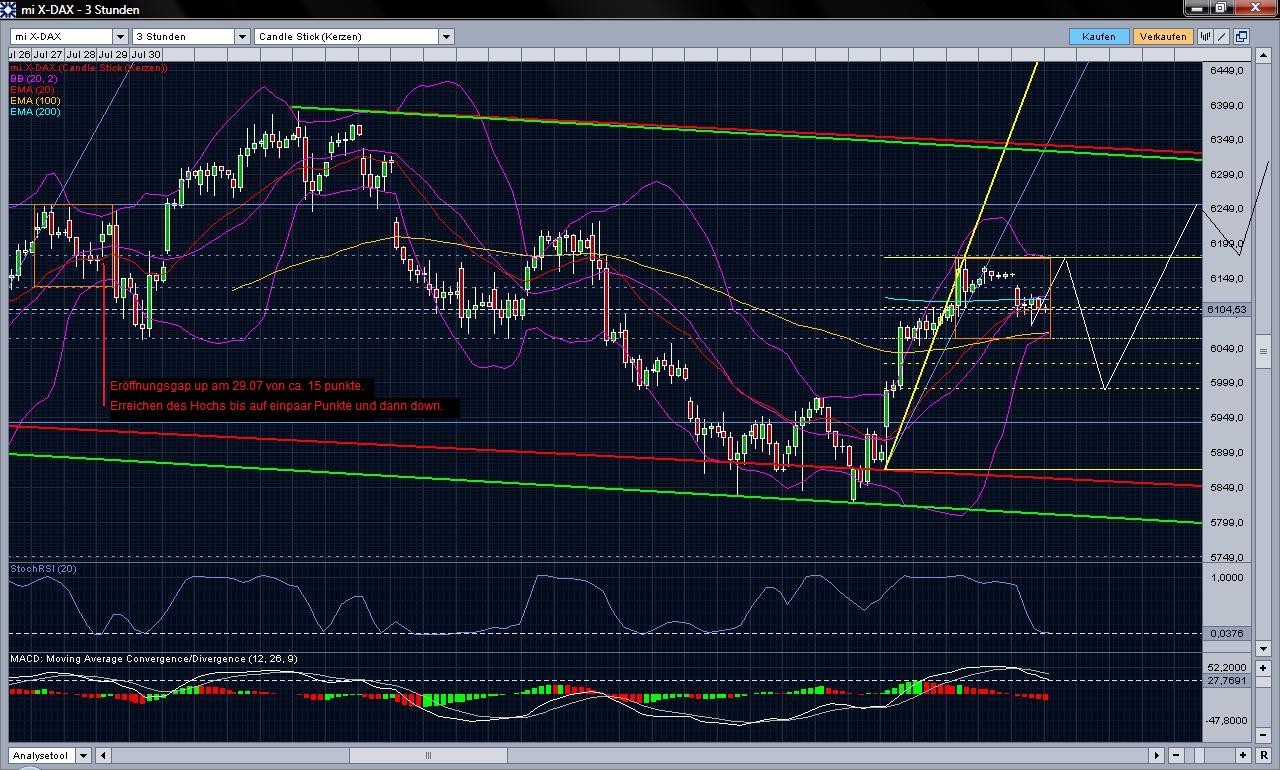Click the window title bar app icon
This screenshot has height=770, width=1280.
10,9
